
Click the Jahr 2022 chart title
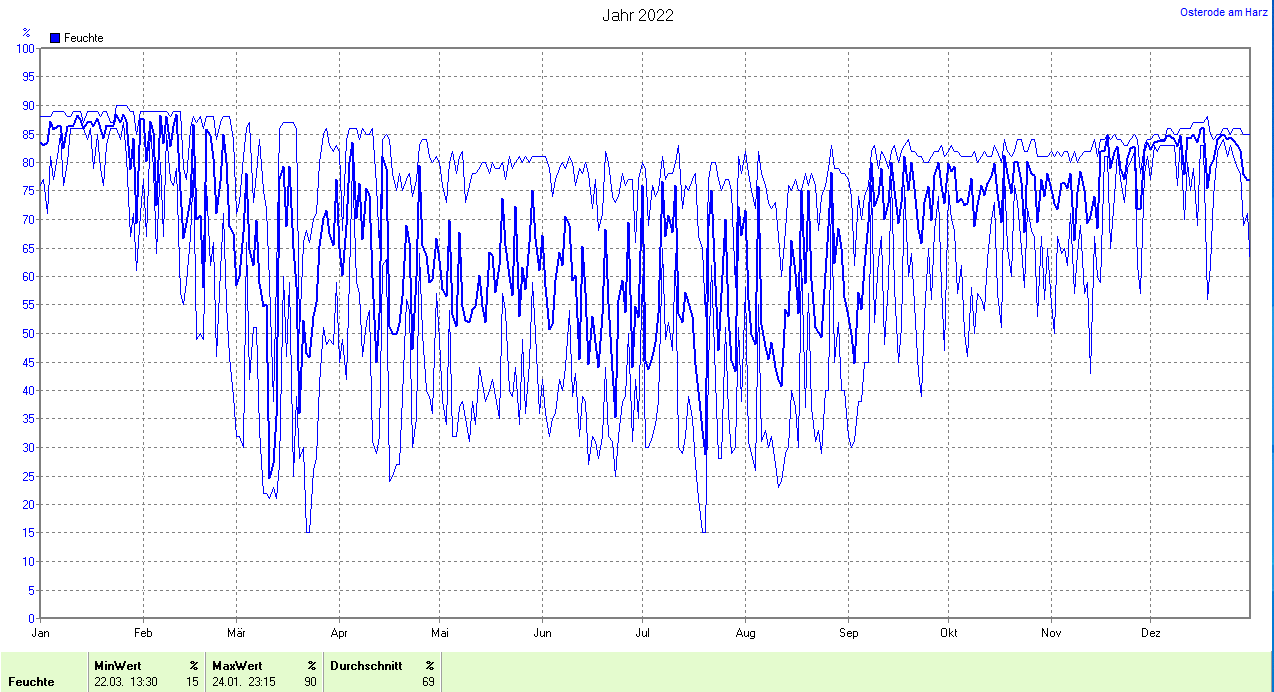637,15
